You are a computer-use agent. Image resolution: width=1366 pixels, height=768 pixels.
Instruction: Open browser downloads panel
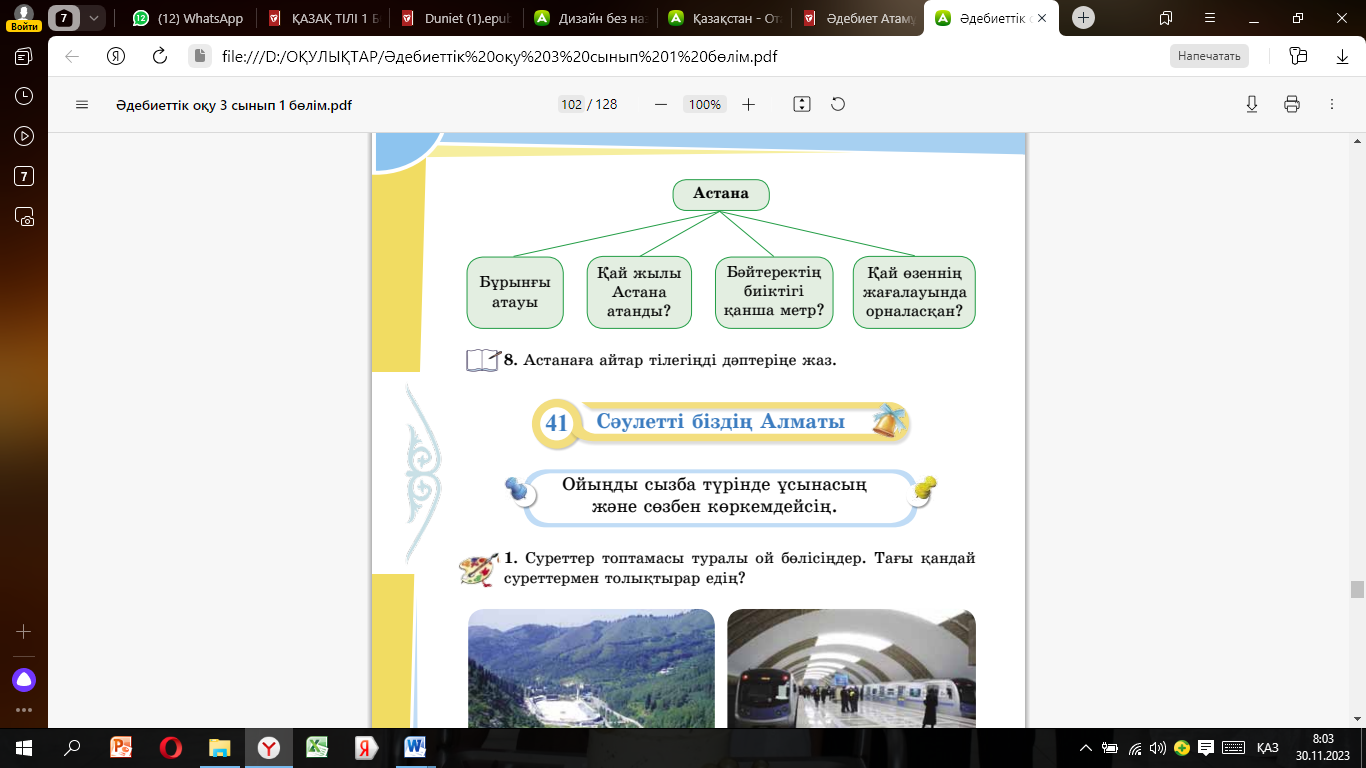1342,56
